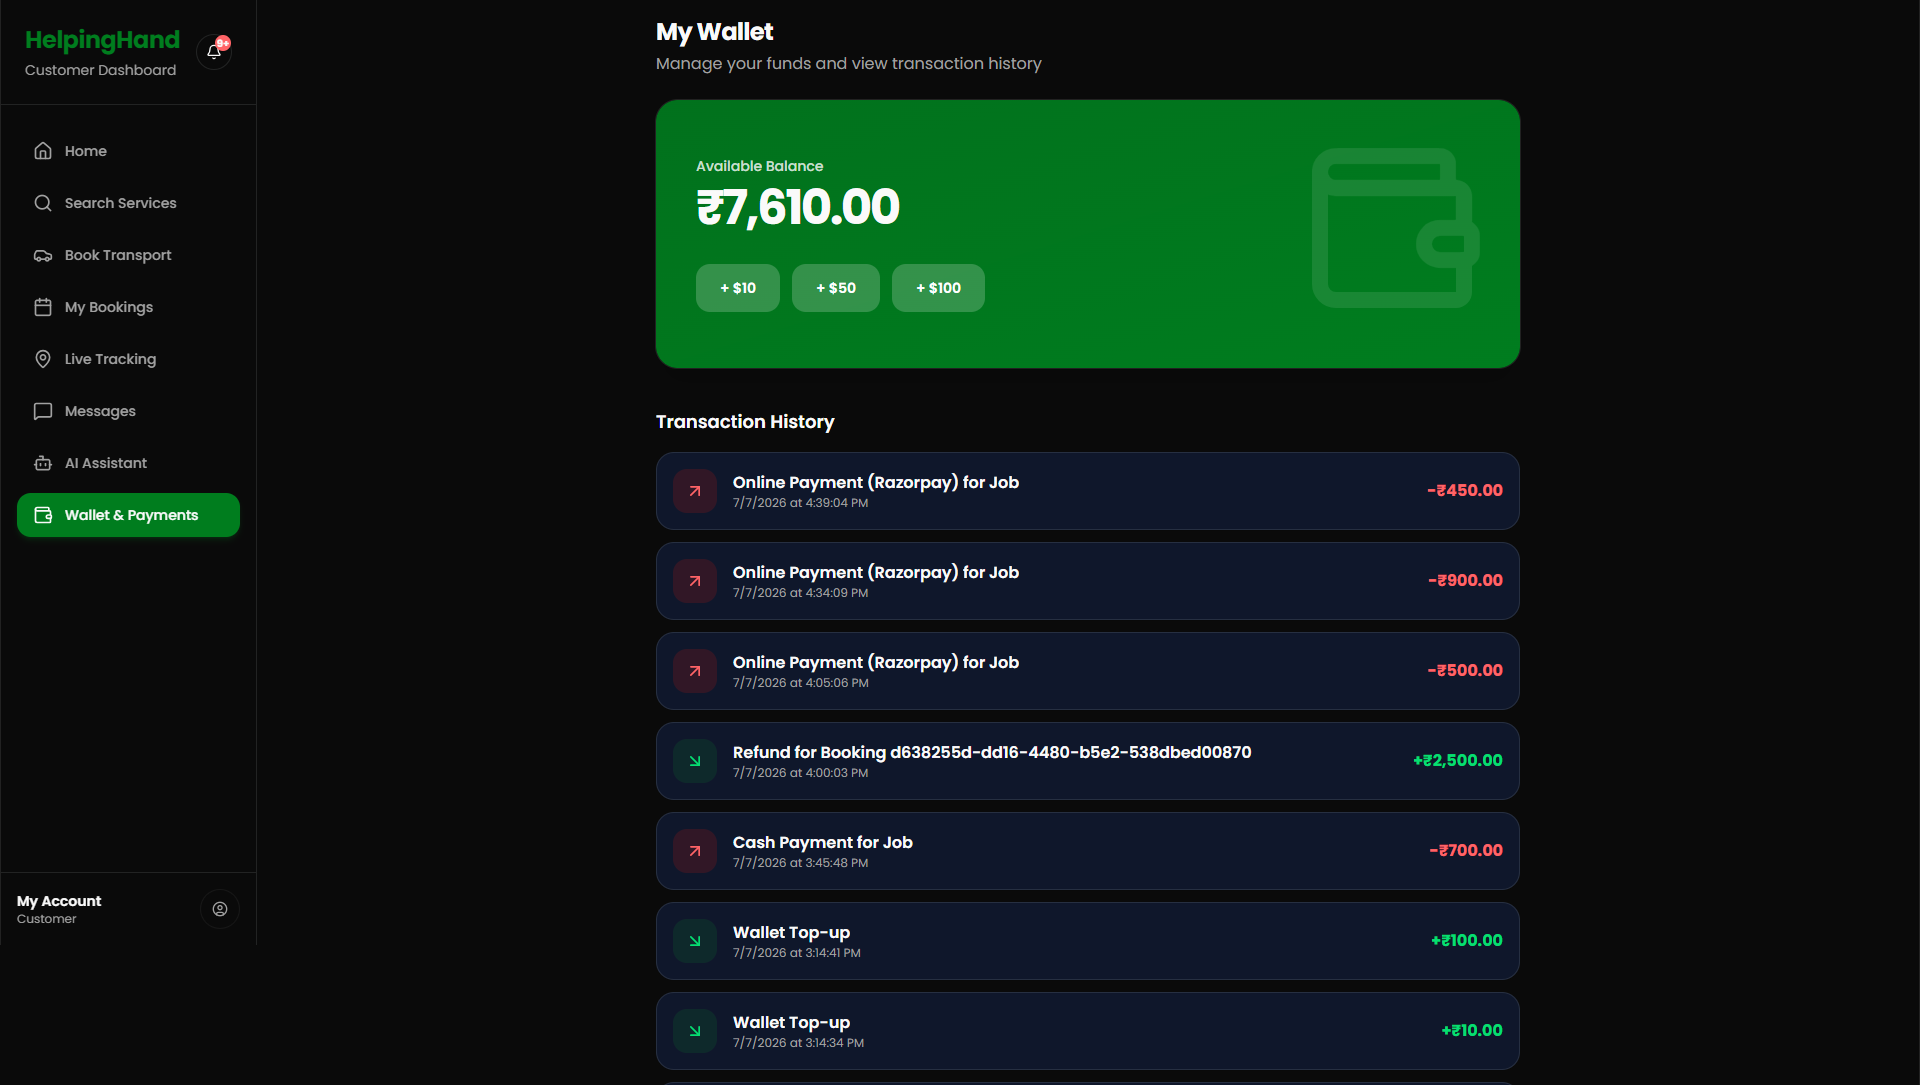Click timestamp 7/7/2026 at 3:14:41 PM
Viewport: 1920px width, 1085px height.
point(797,953)
